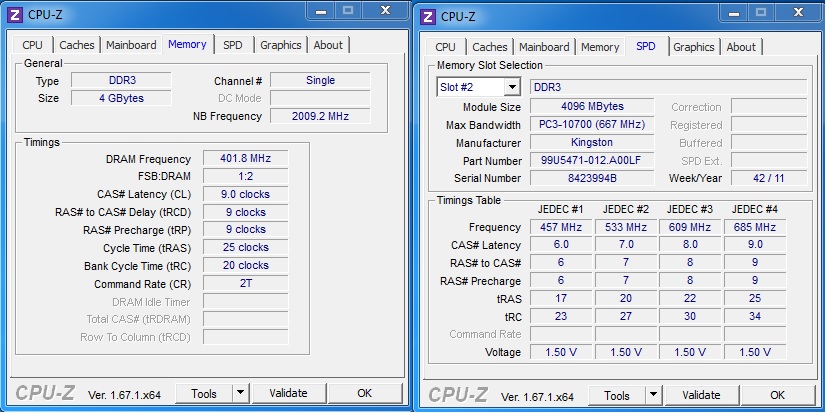Switch to the Mainboard tab in the left window
This screenshot has width=828, height=413.
131,45
